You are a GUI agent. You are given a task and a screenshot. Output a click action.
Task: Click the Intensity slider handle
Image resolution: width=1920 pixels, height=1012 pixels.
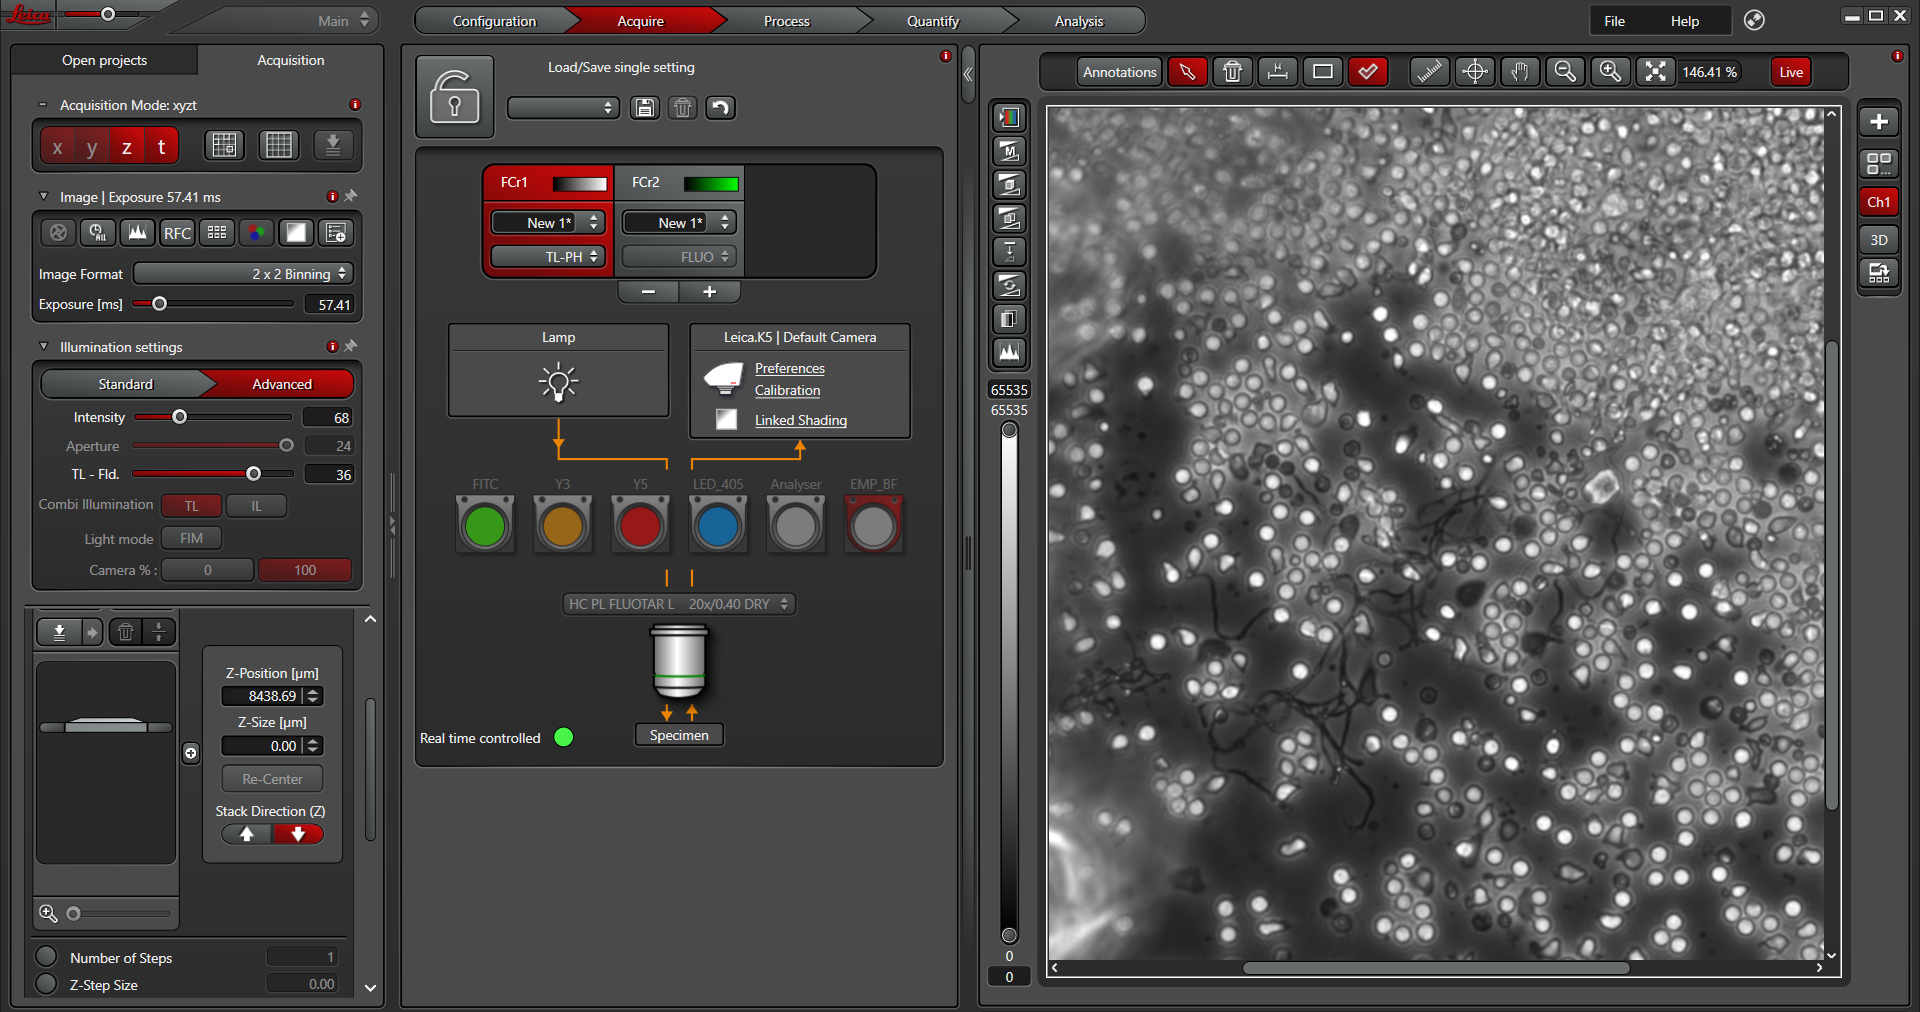tap(180, 417)
